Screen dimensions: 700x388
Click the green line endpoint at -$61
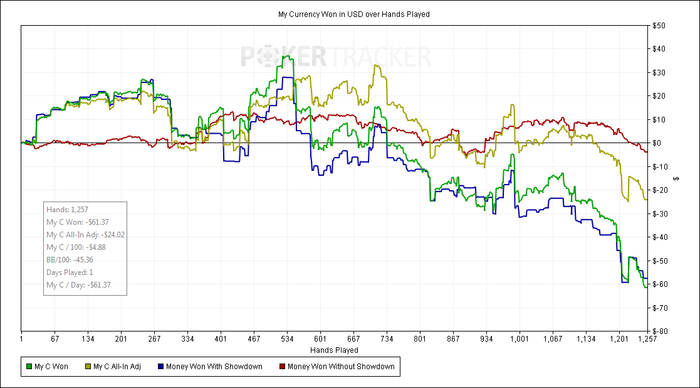[x=646, y=287]
